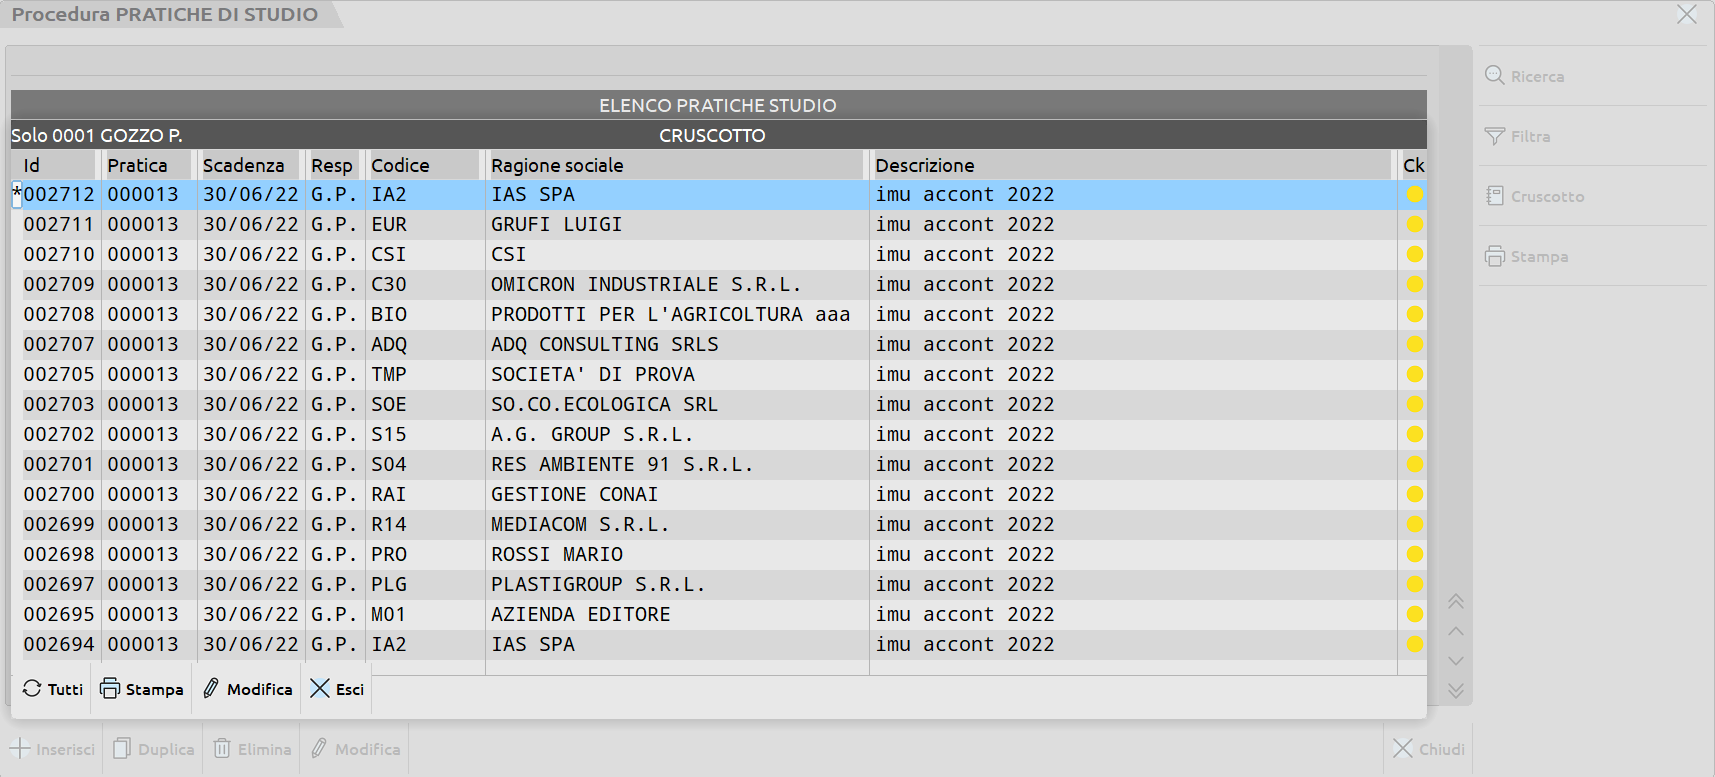Click the Esci X icon
The image size is (1715, 777).
[x=320, y=689]
